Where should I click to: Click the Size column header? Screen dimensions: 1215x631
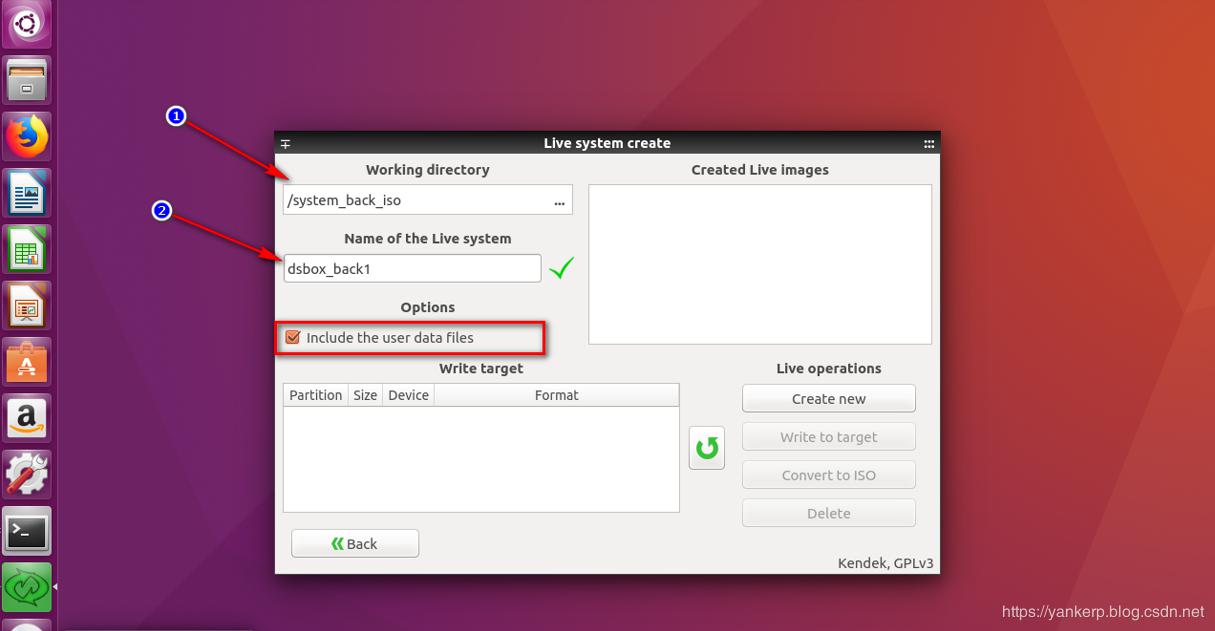point(365,395)
